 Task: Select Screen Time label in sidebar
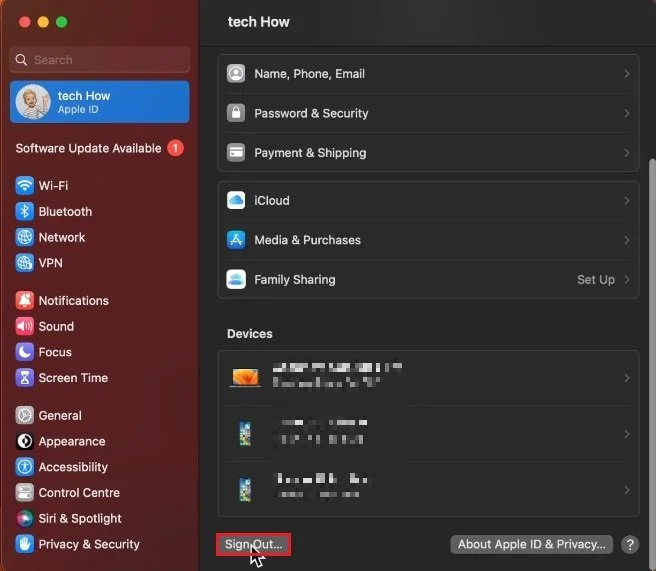(73, 378)
